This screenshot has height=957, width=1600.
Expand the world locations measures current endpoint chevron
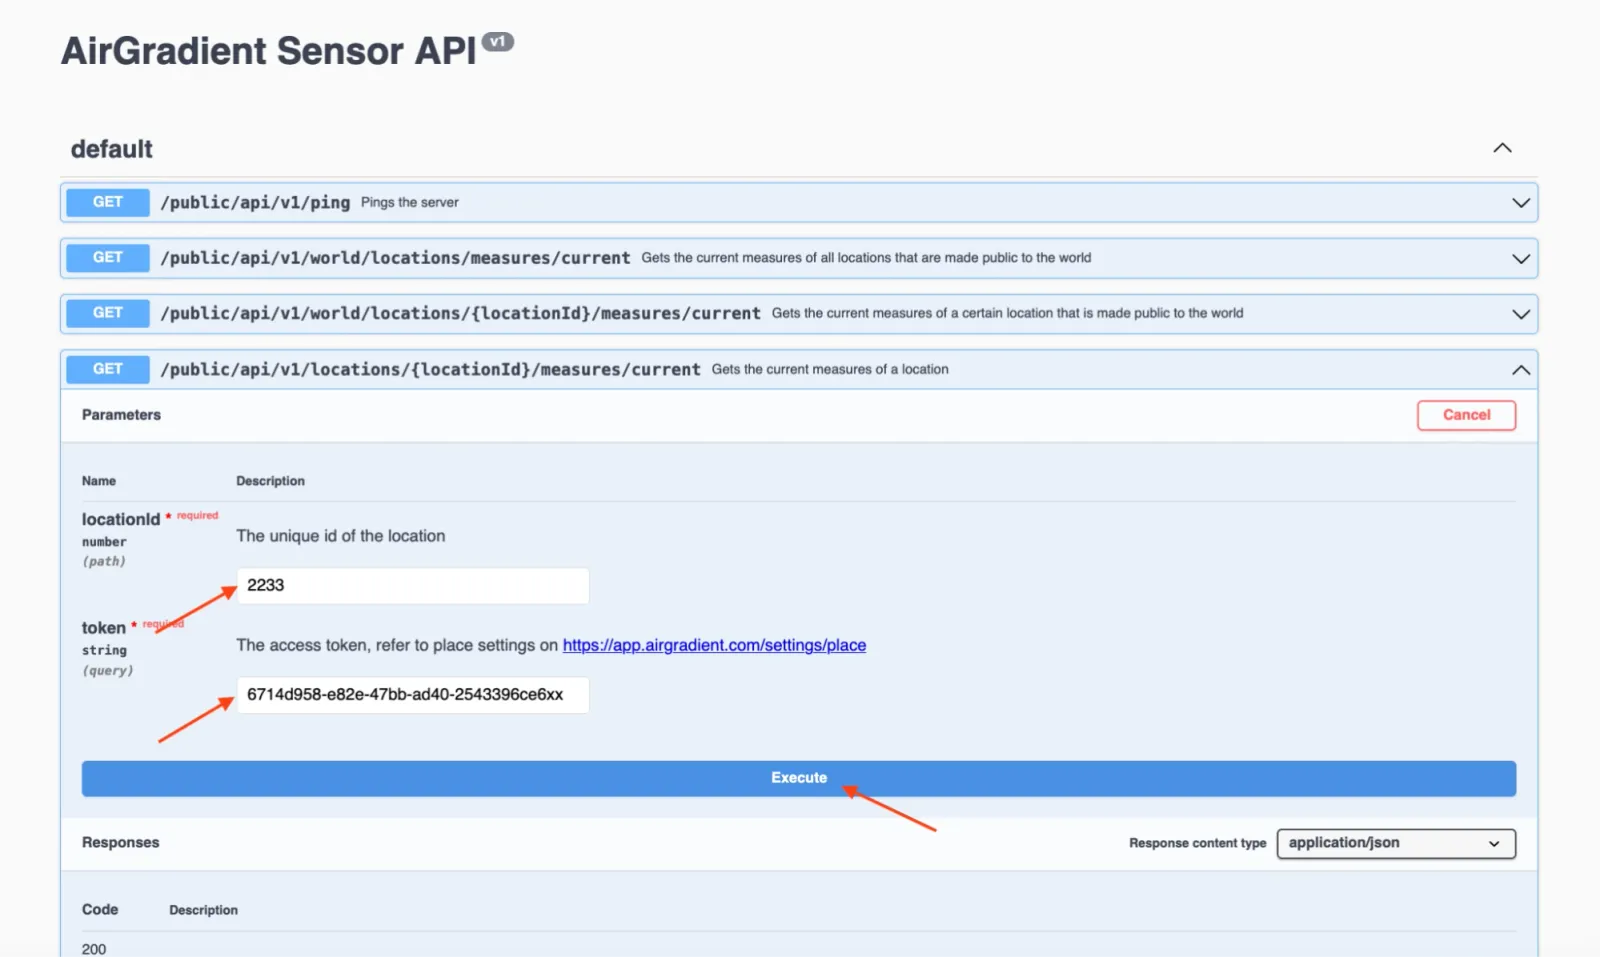point(1521,257)
